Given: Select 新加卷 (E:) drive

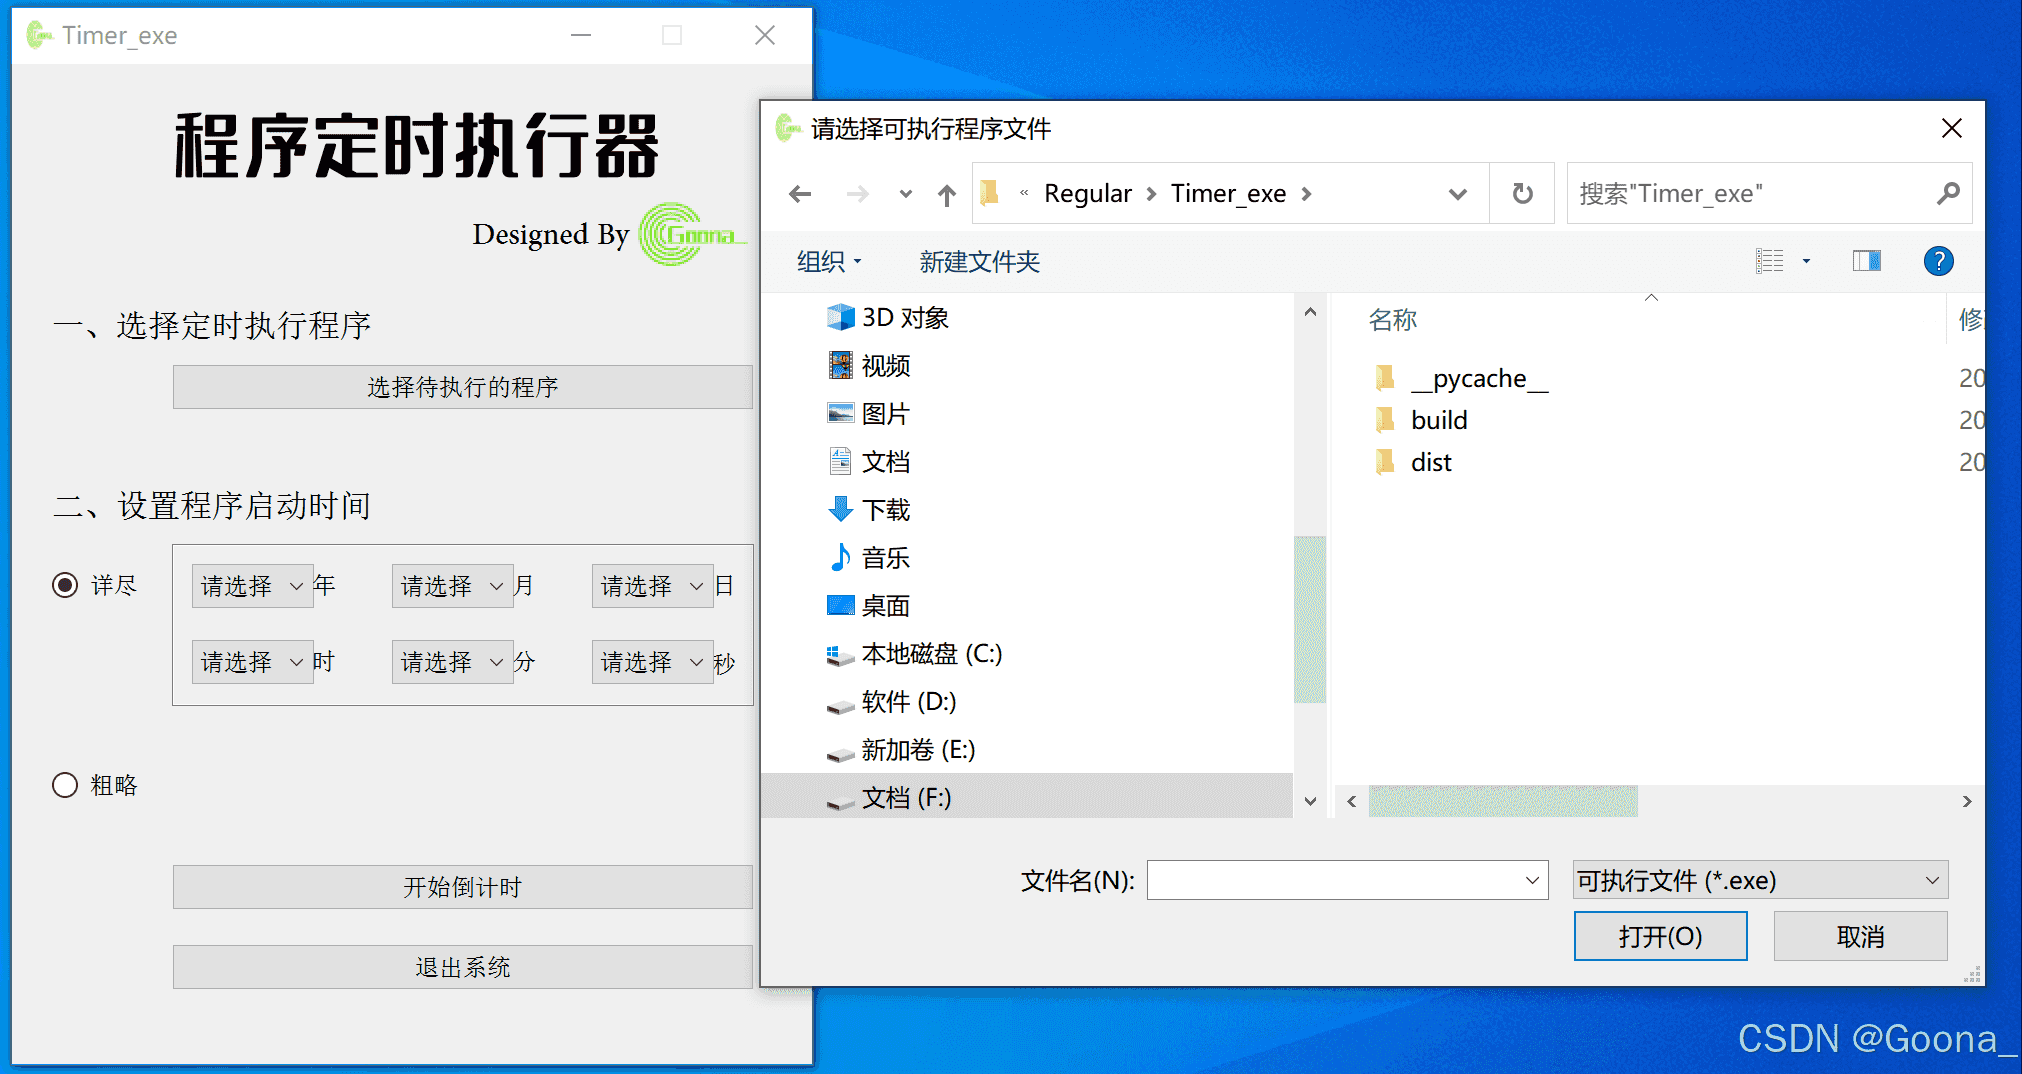Looking at the screenshot, I should (x=901, y=750).
